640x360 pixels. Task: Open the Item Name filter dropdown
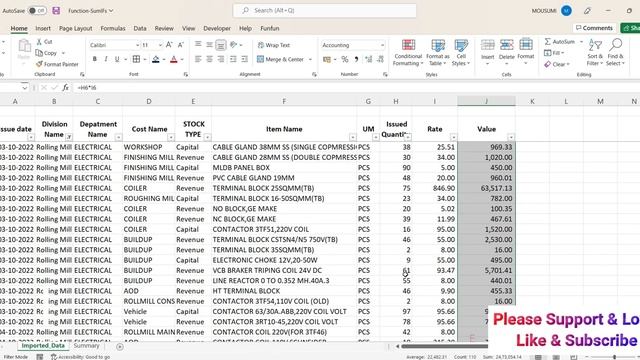click(352, 137)
